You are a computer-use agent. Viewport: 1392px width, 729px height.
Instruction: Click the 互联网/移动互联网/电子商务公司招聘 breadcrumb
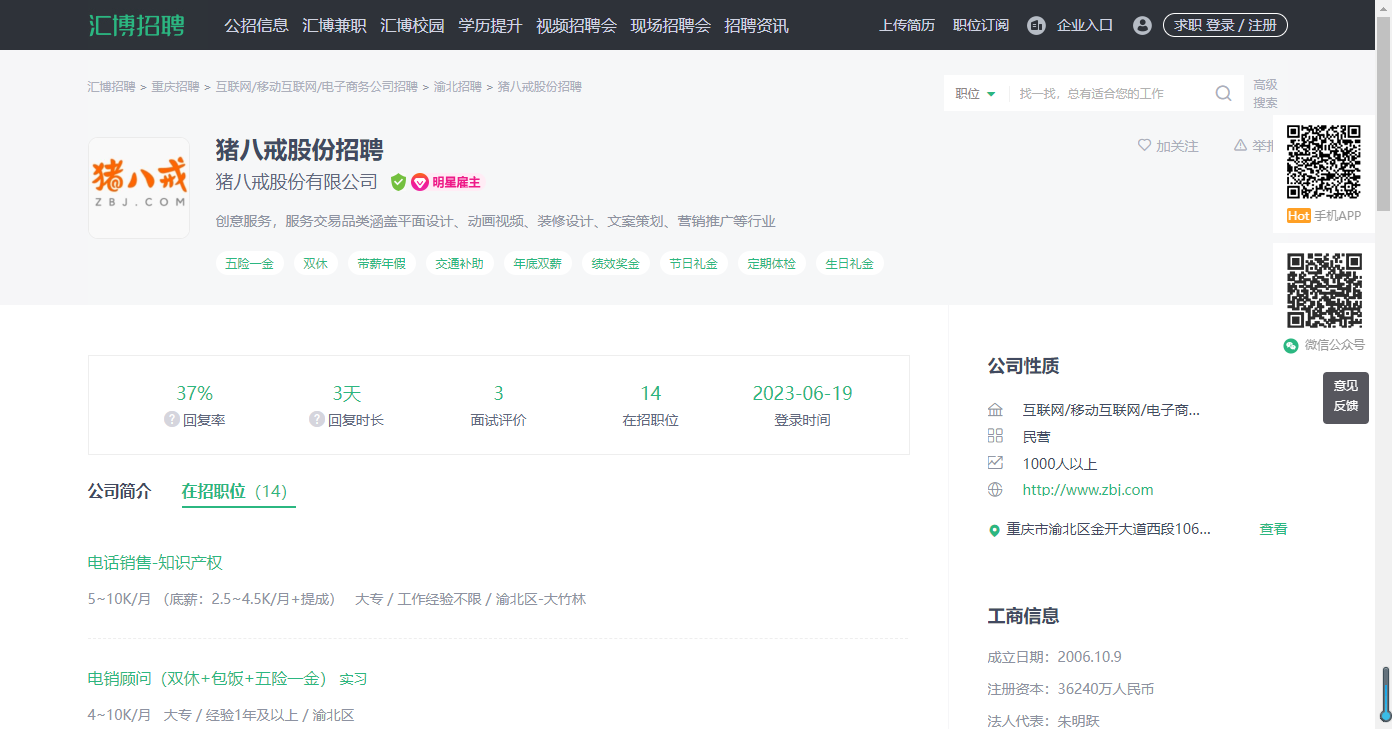tap(317, 87)
